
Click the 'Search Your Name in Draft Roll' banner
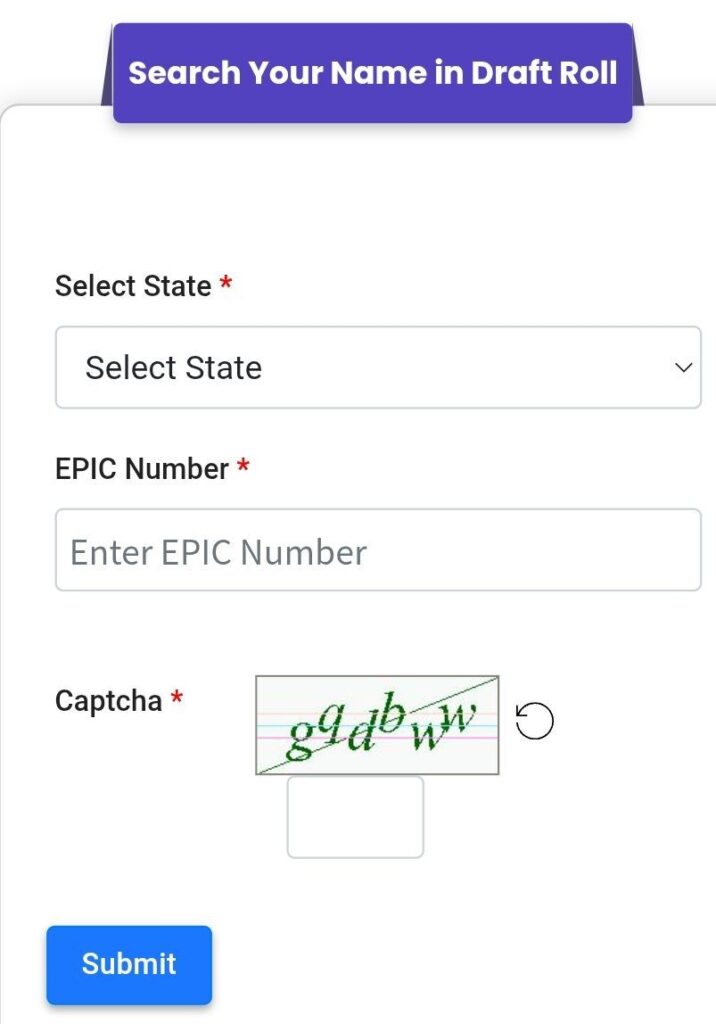point(372,73)
